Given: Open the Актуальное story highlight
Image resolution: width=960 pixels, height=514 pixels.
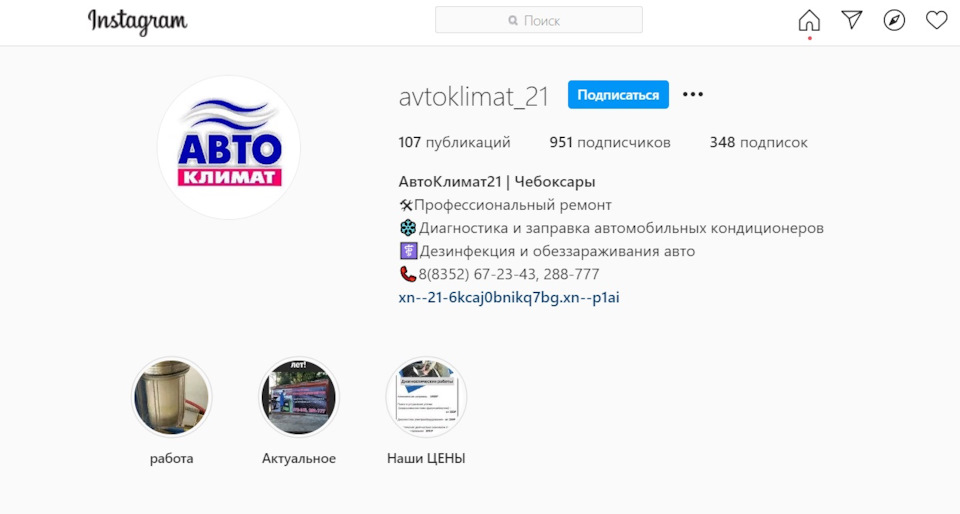Looking at the screenshot, I should tap(299, 397).
